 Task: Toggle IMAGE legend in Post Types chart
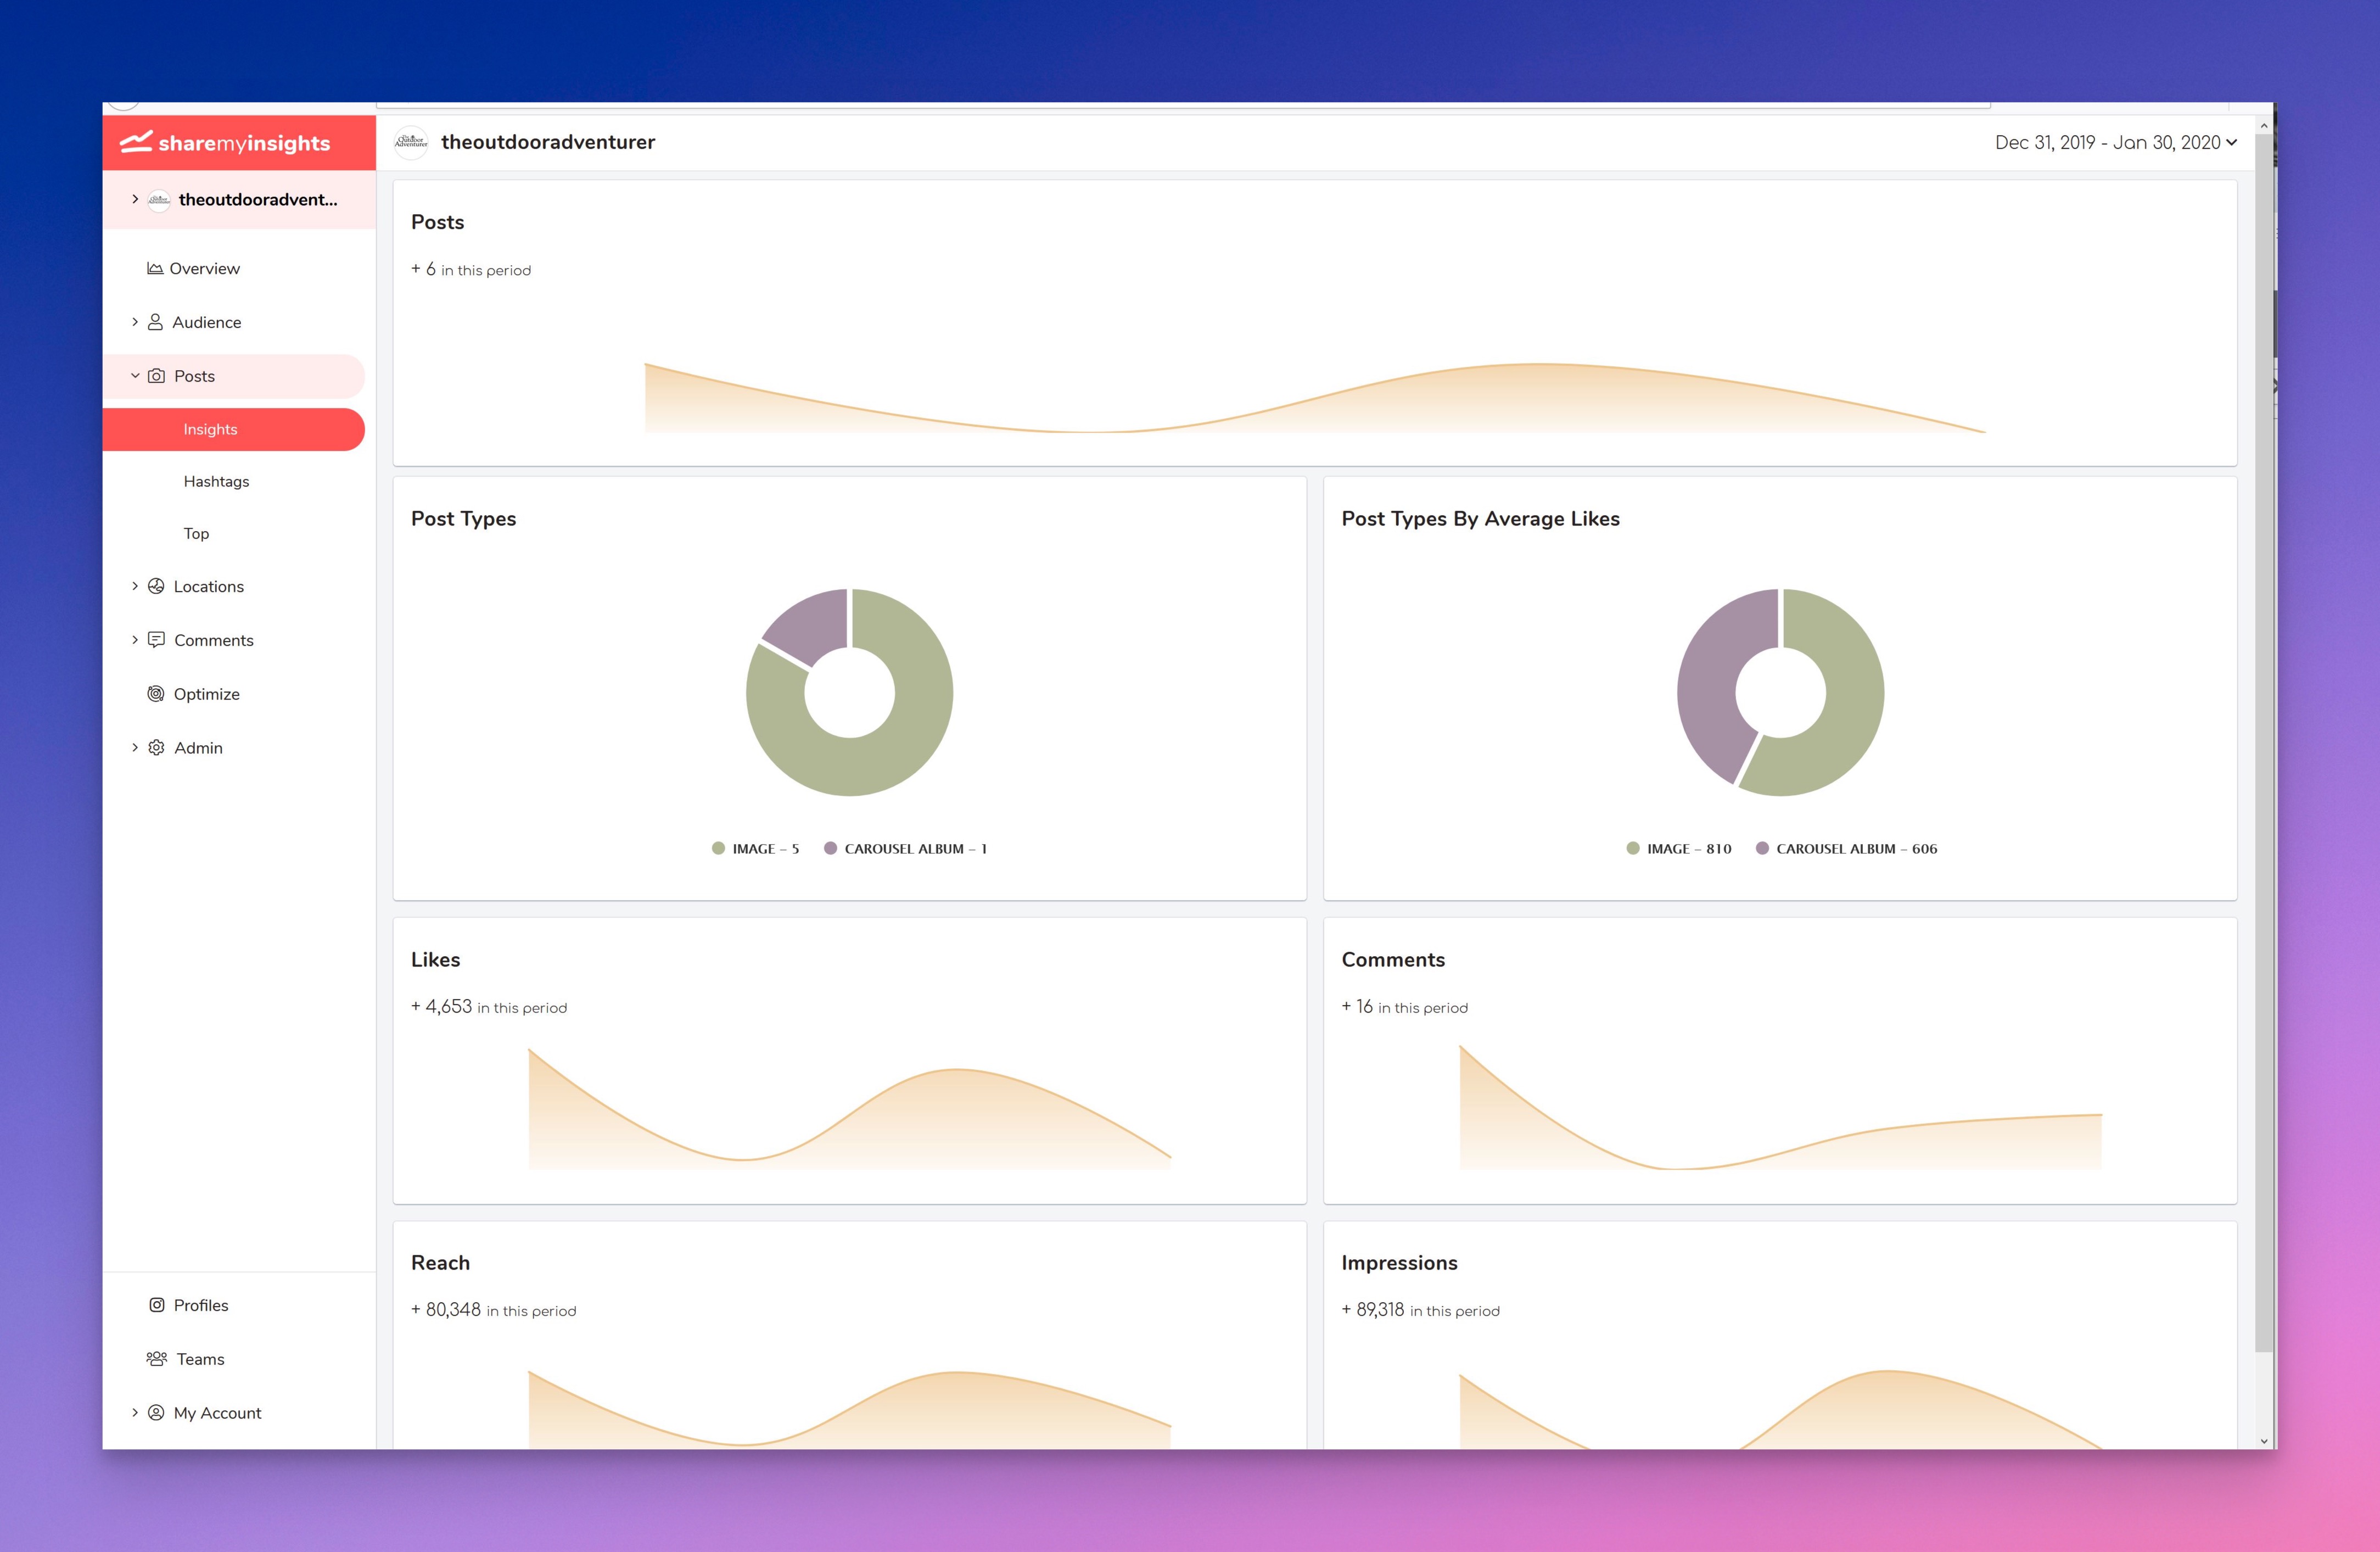coord(756,849)
